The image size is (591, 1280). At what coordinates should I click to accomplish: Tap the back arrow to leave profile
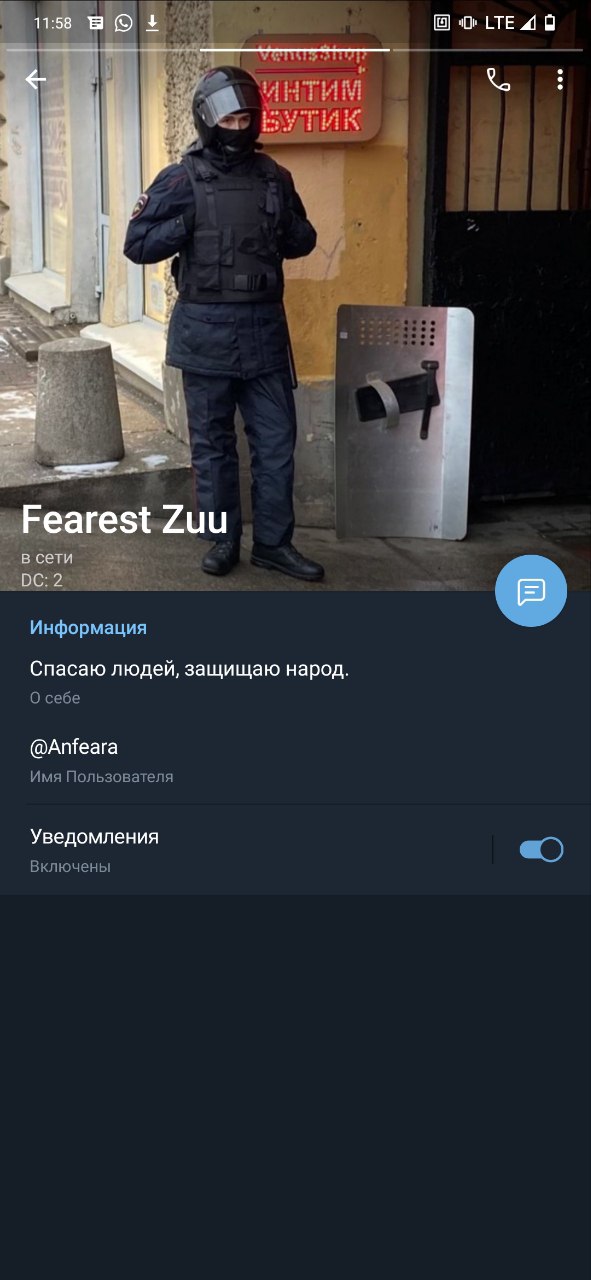coord(36,80)
